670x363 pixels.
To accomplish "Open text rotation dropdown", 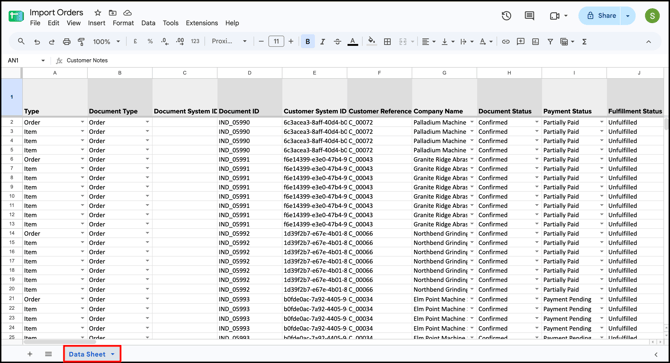I will coord(486,41).
